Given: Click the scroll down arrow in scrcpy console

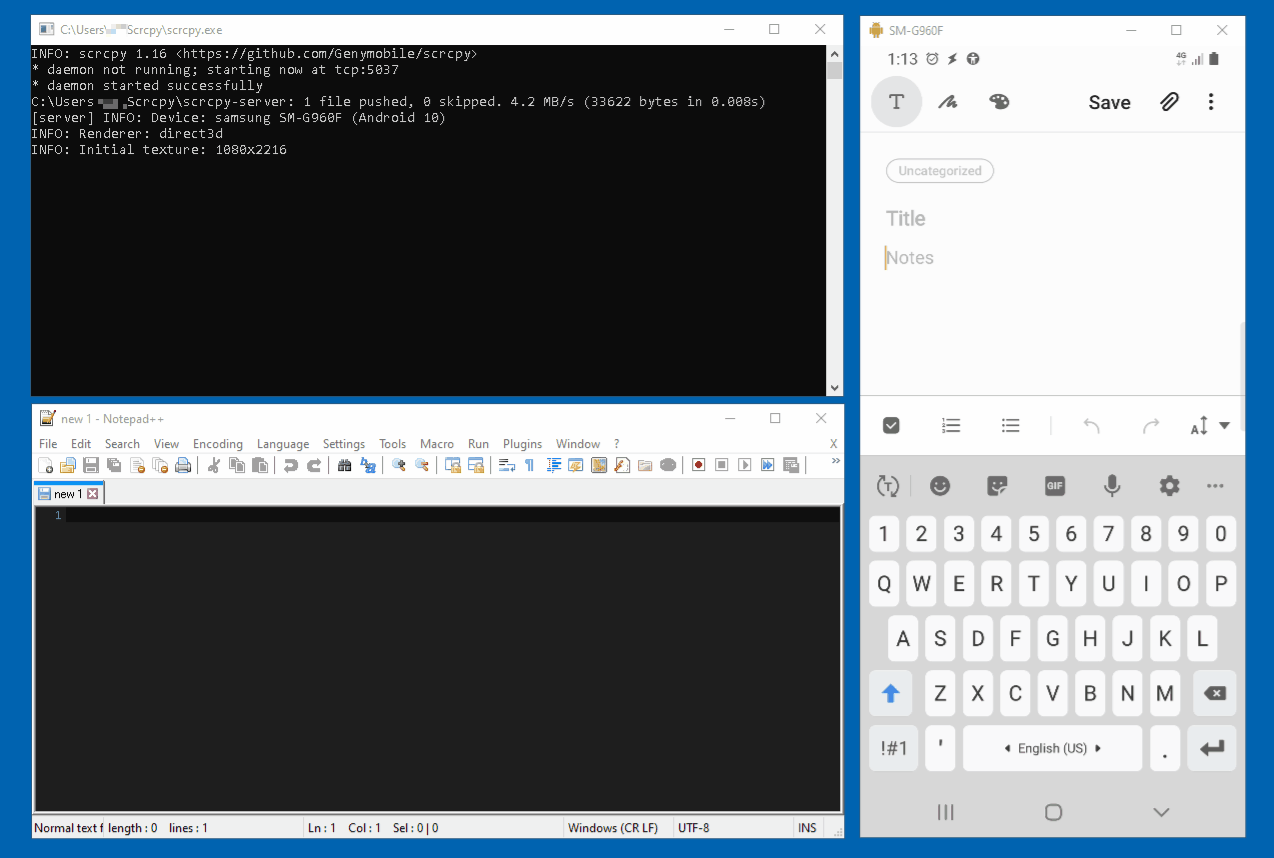Looking at the screenshot, I should (834, 387).
